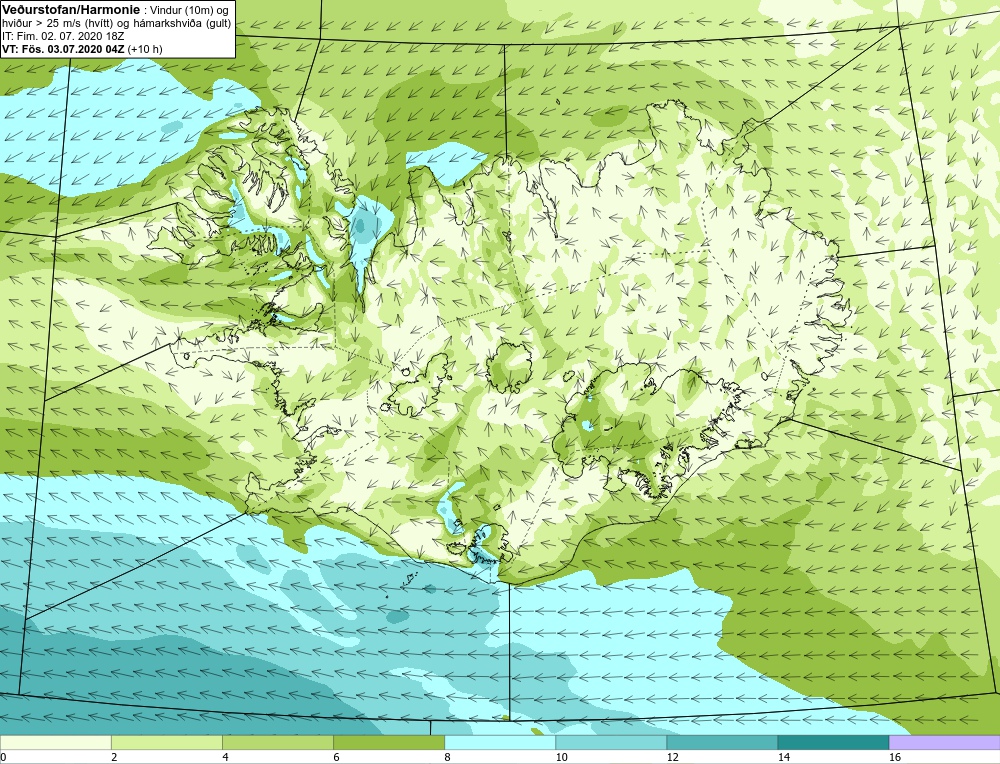Click the 12–14 m/s dark teal legend swatch
Image resolution: width=1000 pixels, height=764 pixels.
[x=721, y=742]
